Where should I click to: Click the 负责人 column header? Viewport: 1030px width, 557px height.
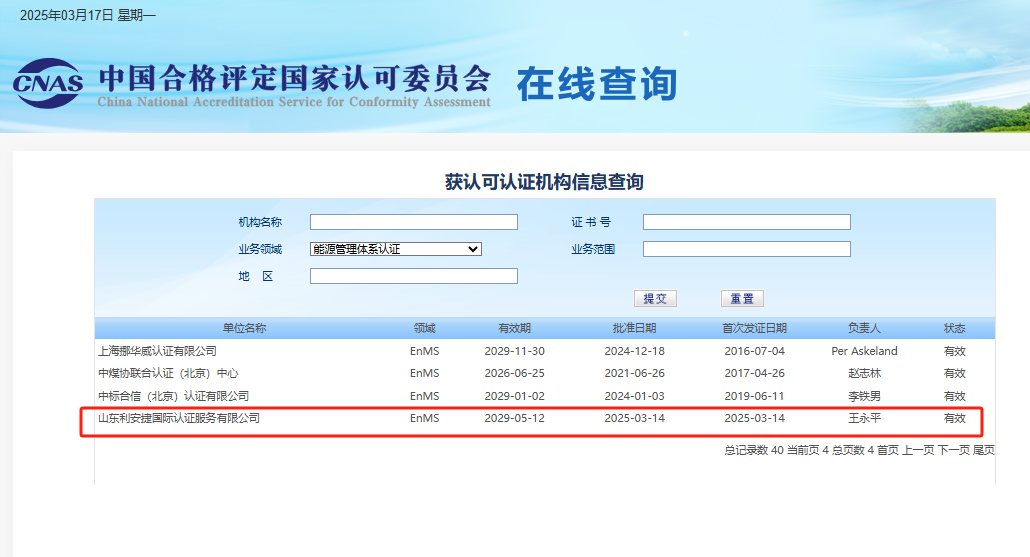coord(864,328)
